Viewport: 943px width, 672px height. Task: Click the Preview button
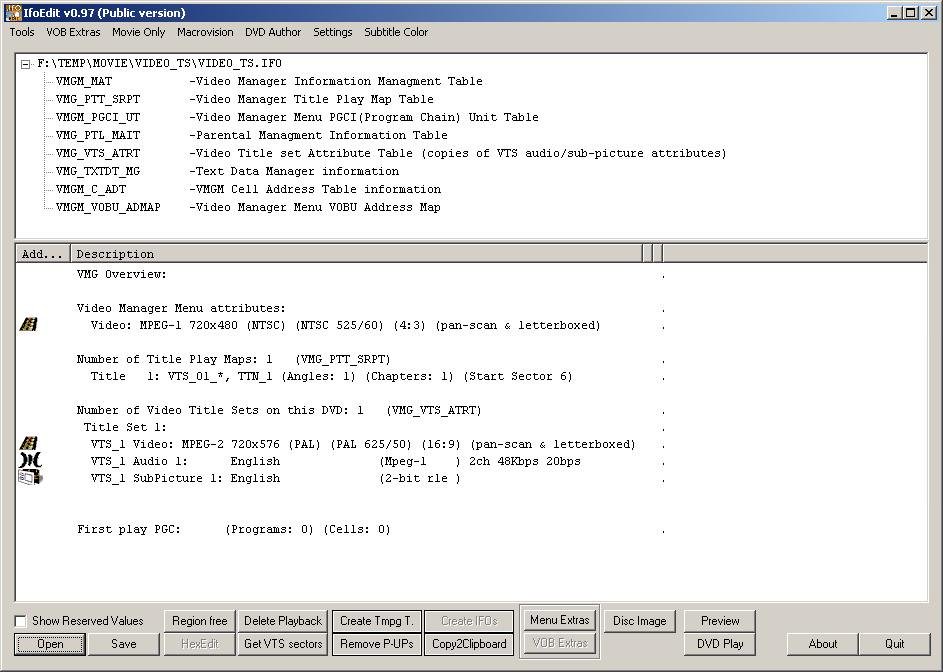720,621
